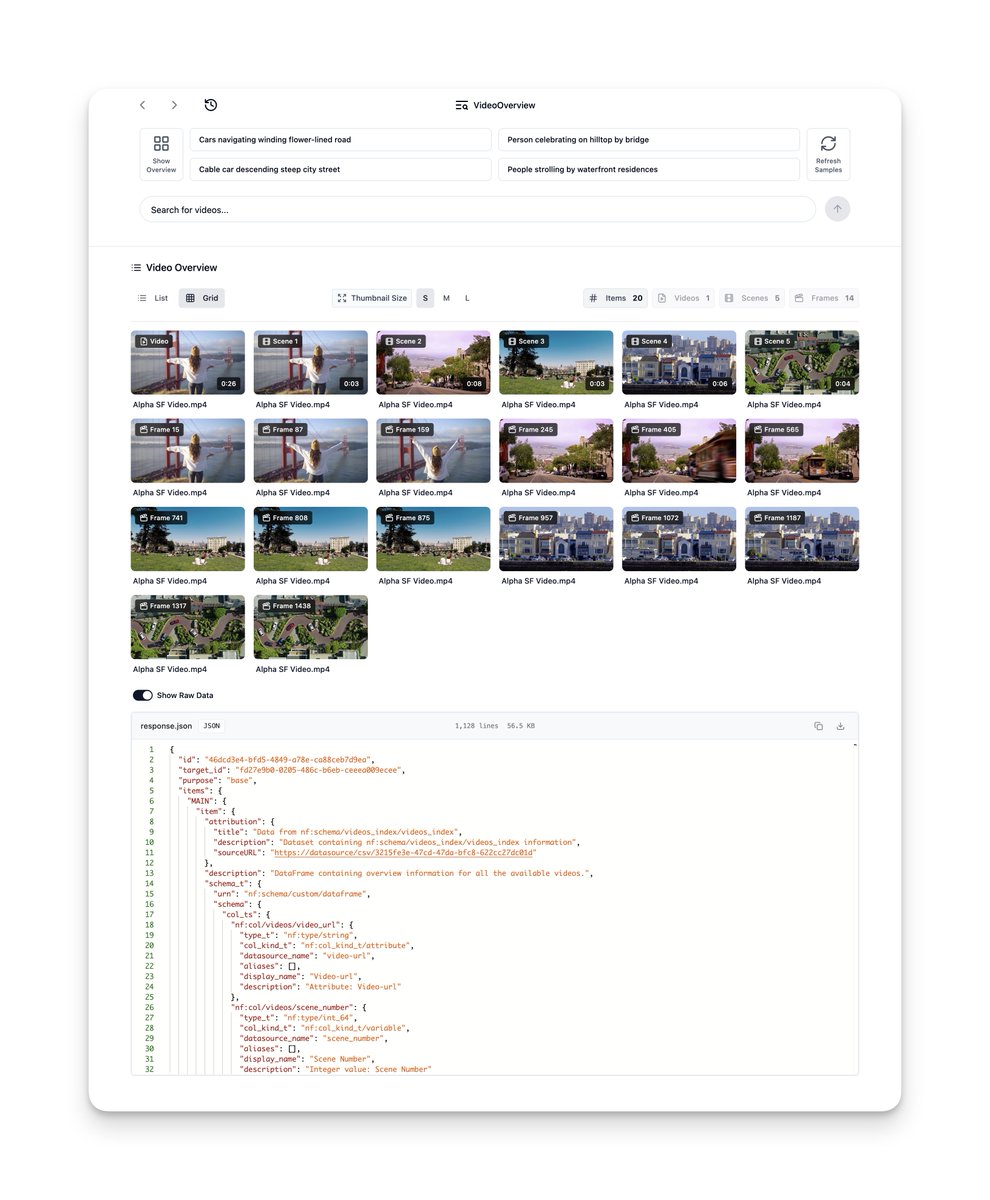Open the Frame 87 thumbnail
Screen dimensions: 990x1200
[x=311, y=451]
